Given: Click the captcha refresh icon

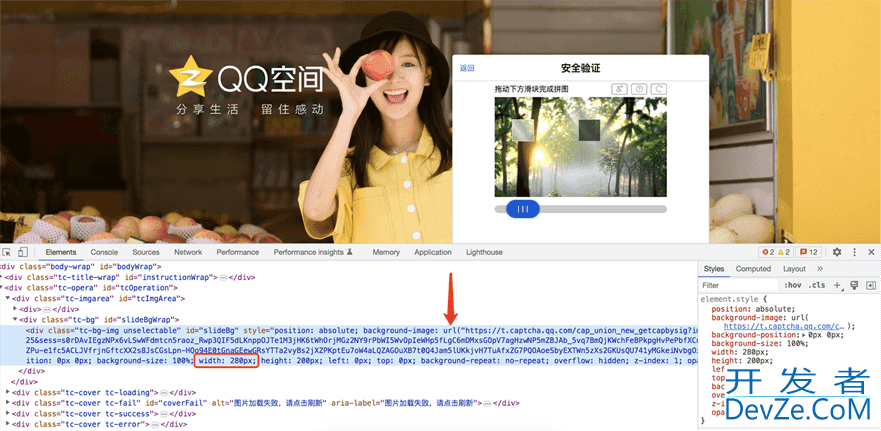Looking at the screenshot, I should [x=660, y=89].
